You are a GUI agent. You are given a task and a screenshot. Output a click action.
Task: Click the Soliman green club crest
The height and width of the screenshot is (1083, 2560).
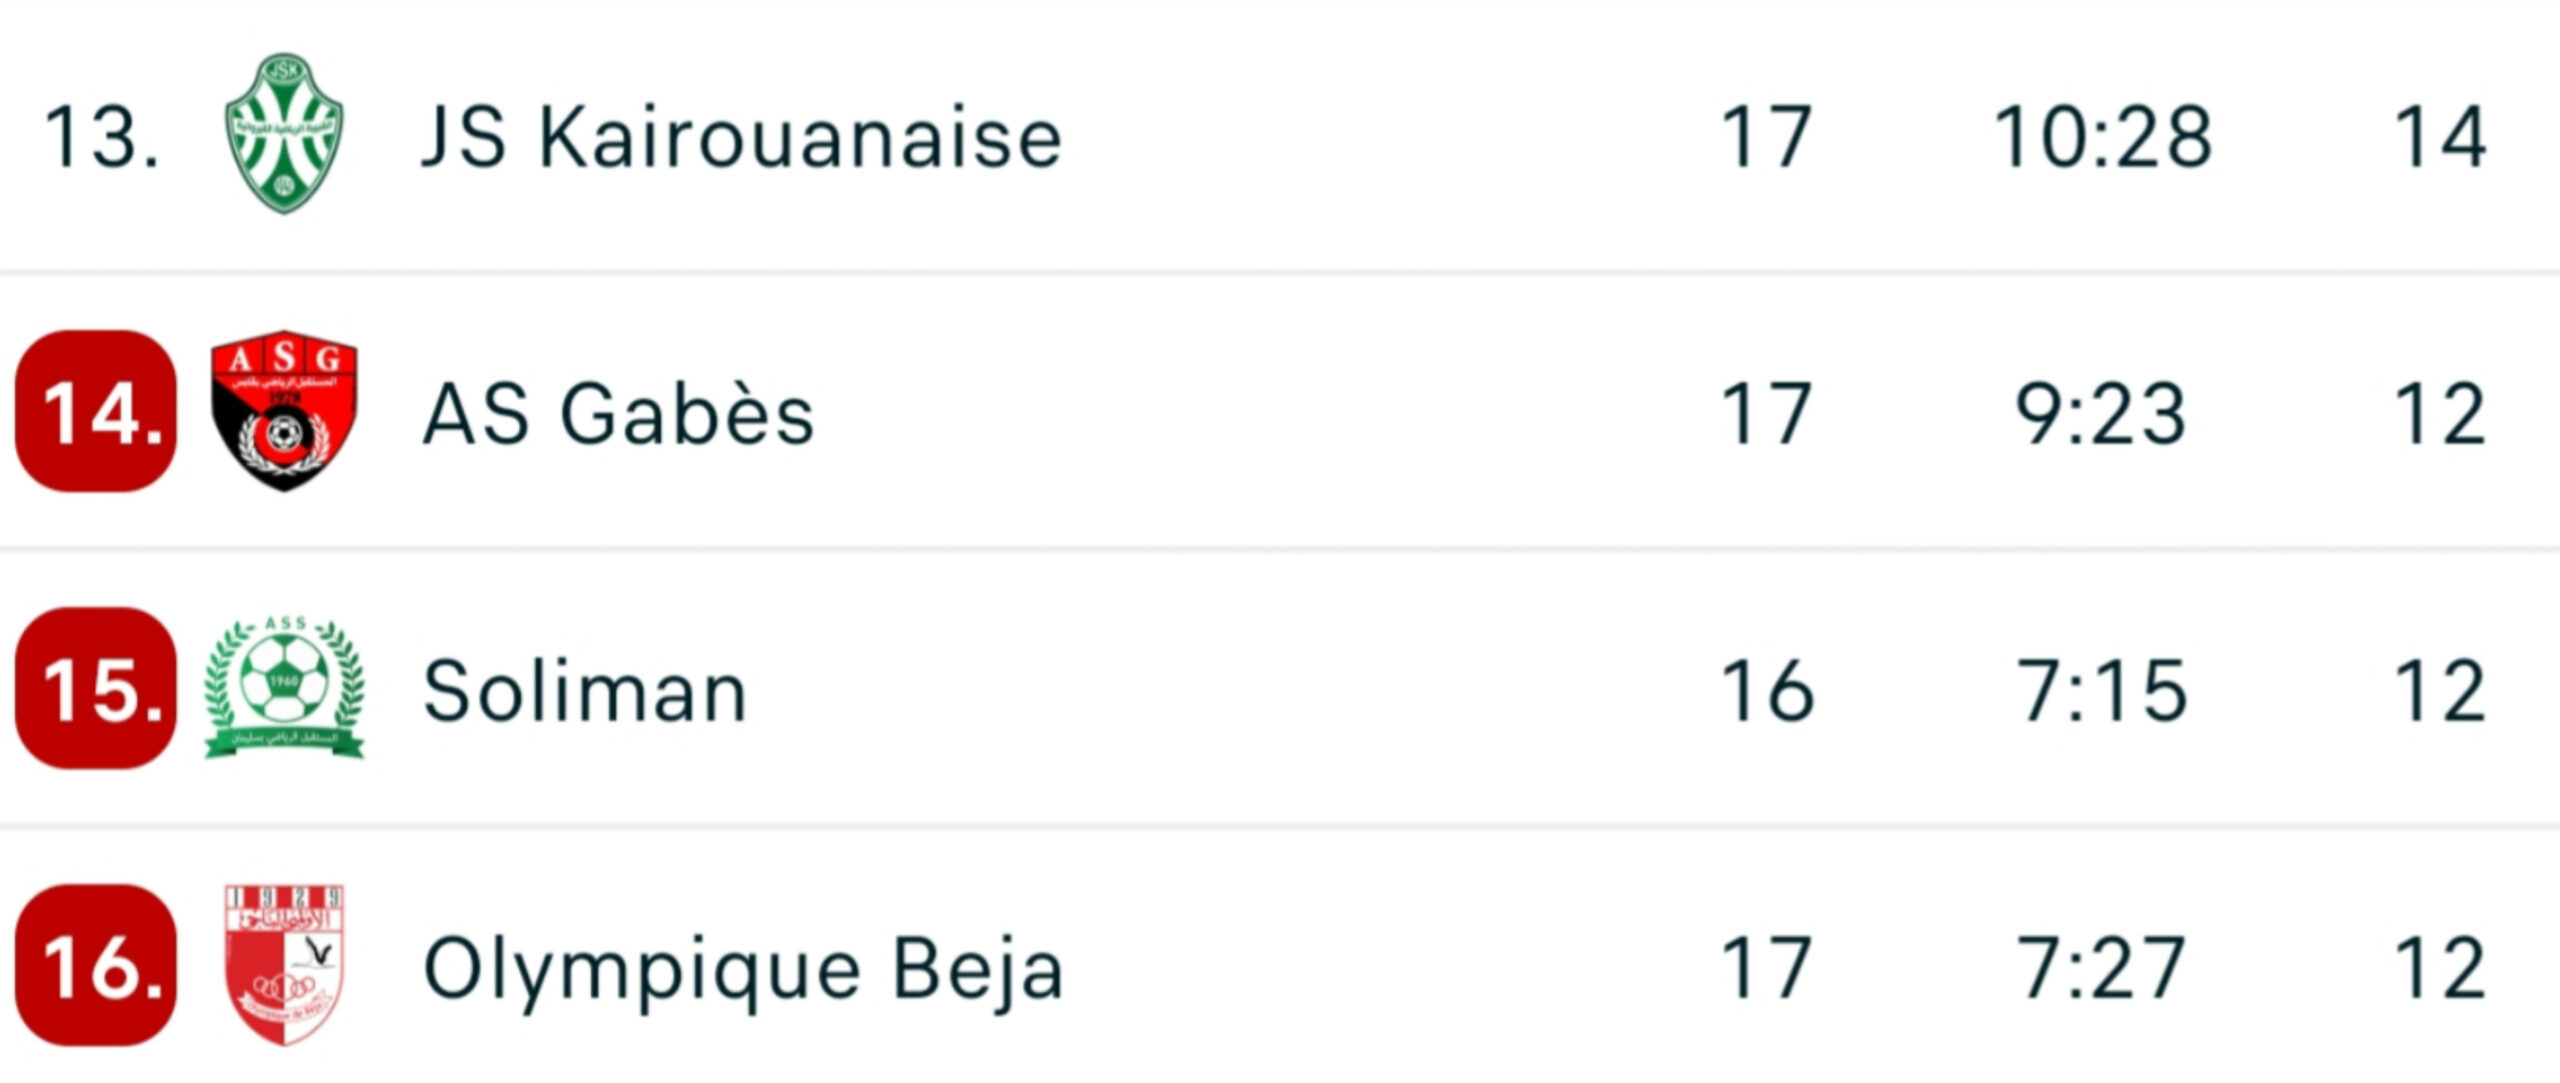(284, 688)
